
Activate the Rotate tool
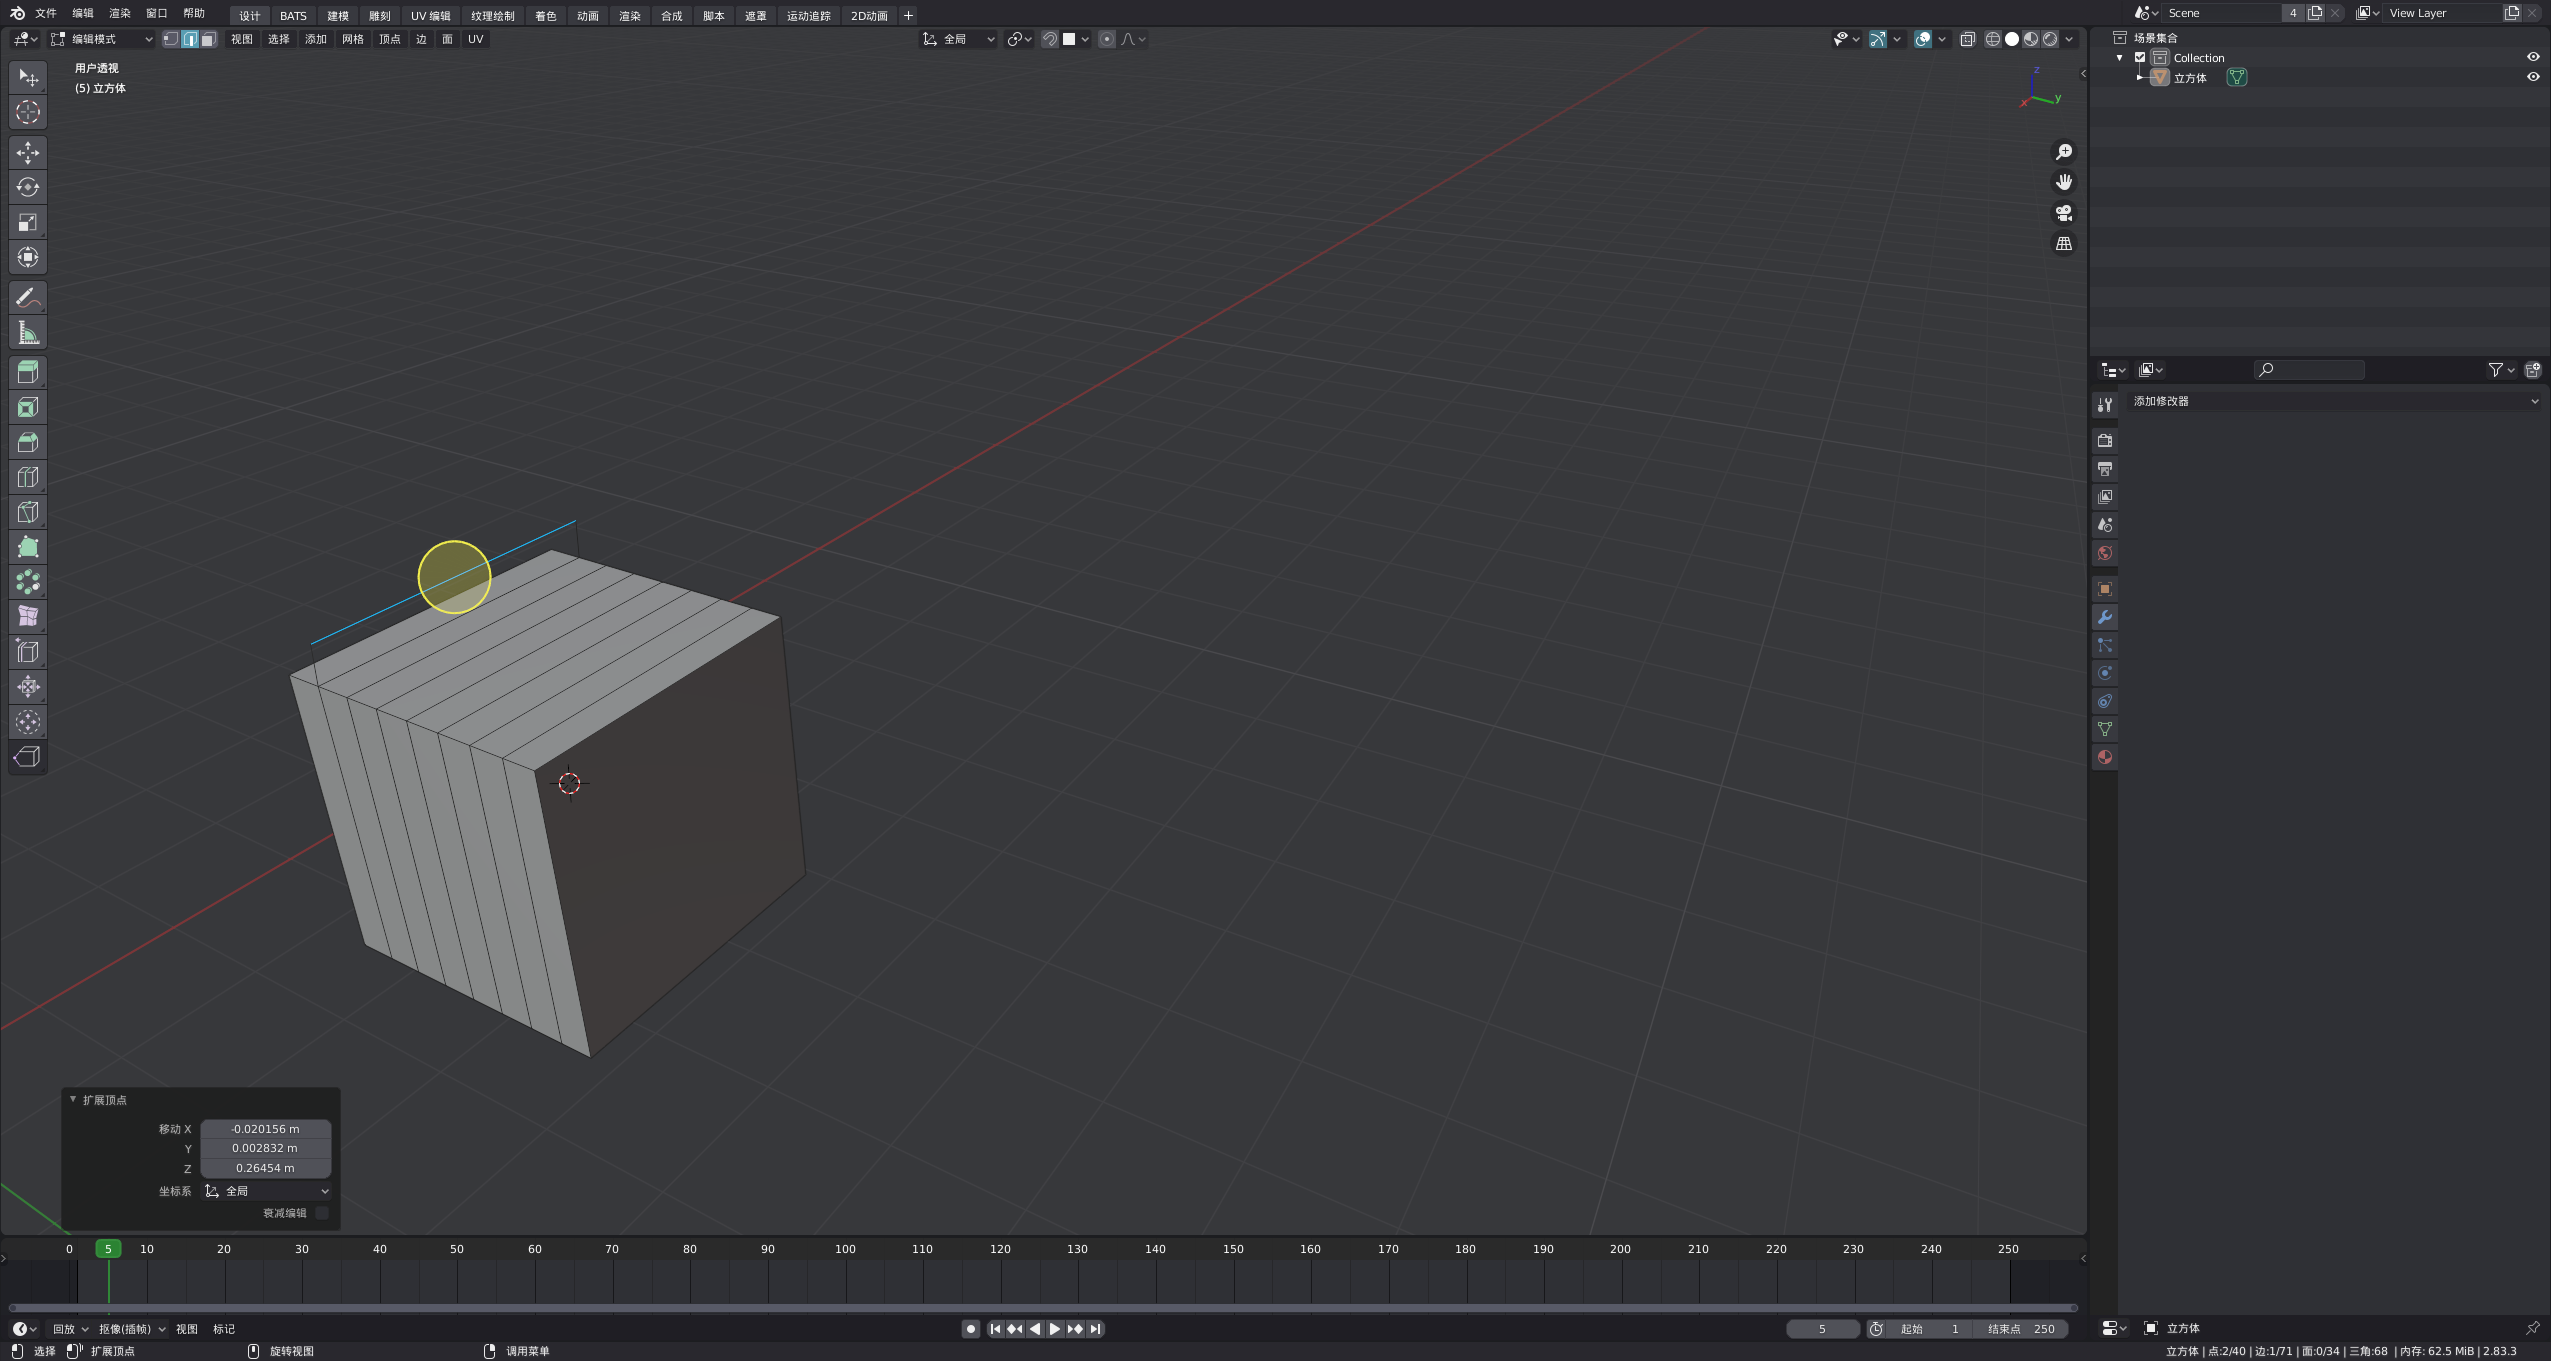(x=28, y=187)
